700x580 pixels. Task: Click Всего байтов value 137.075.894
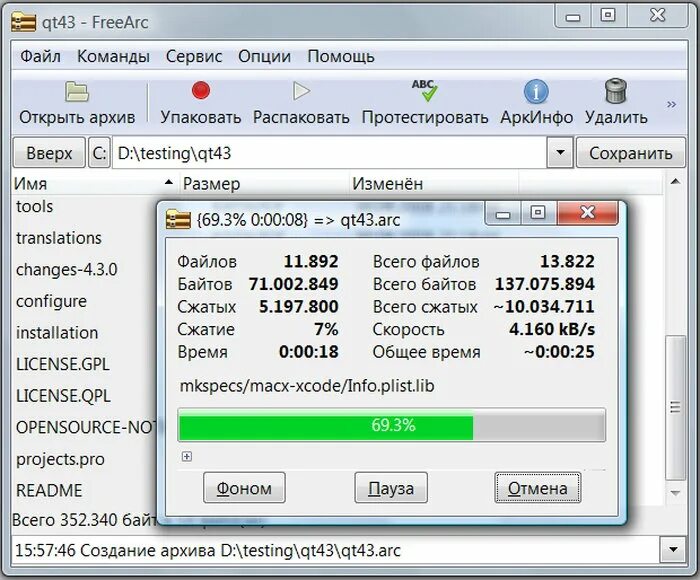(545, 284)
